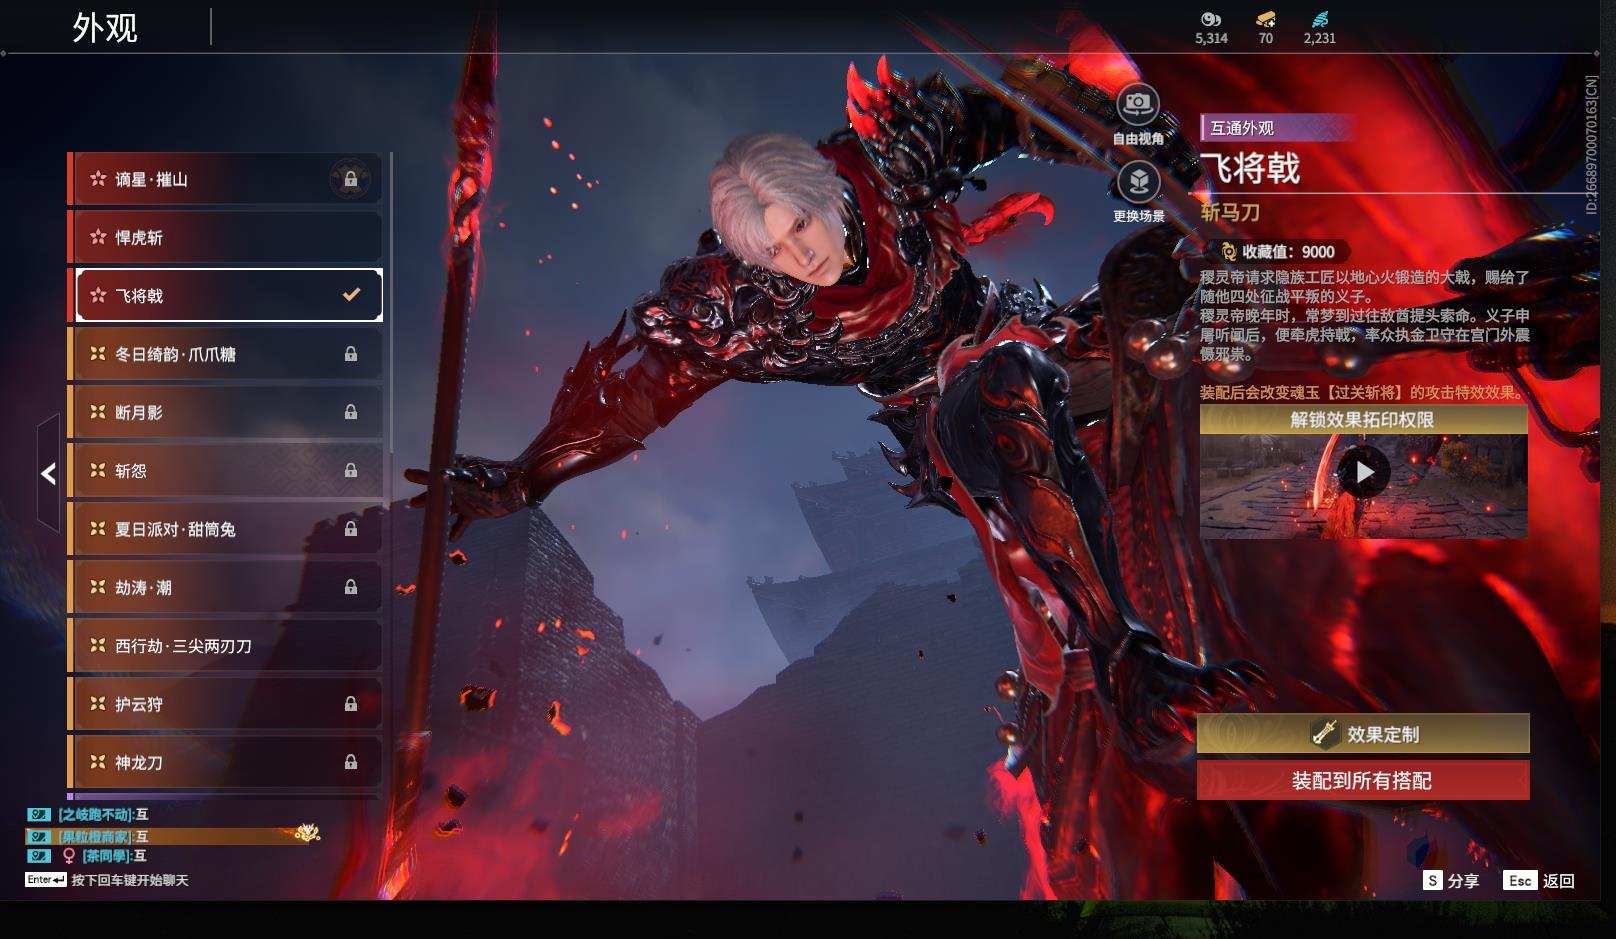1616x939 pixels.
Task: Collapse the skin list with left arrow
Action: pyautogui.click(x=48, y=473)
